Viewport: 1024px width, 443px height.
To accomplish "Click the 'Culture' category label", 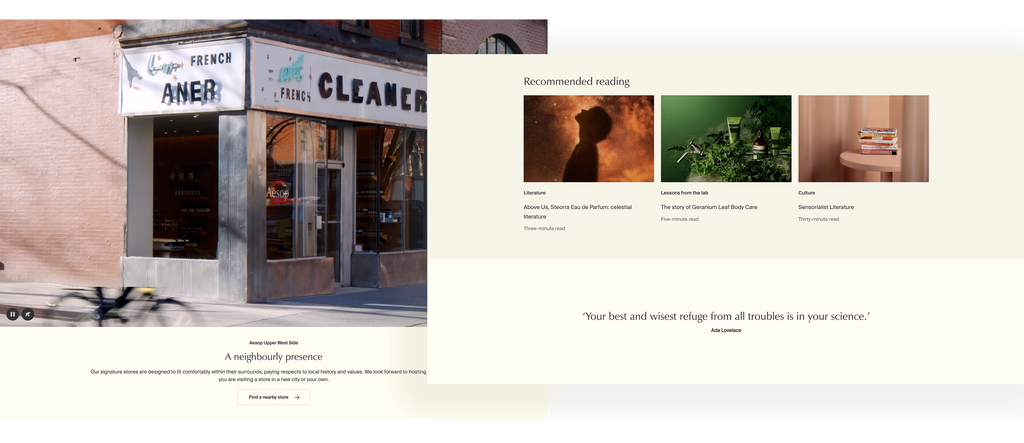I will tap(807, 193).
